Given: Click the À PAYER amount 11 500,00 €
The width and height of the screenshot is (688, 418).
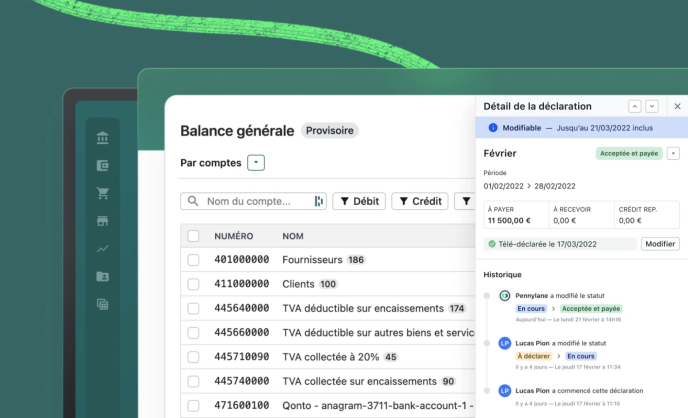Looking at the screenshot, I should (509, 220).
